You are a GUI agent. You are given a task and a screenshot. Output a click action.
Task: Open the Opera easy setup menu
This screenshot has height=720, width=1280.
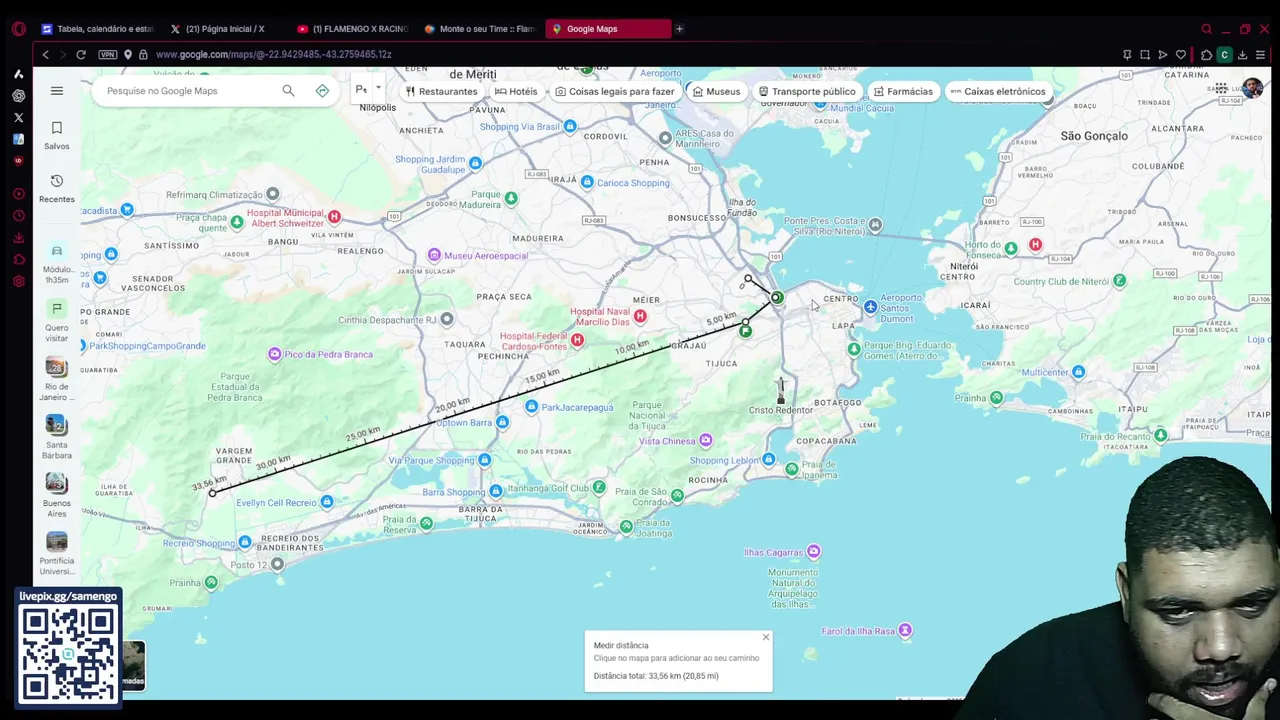(1260, 55)
